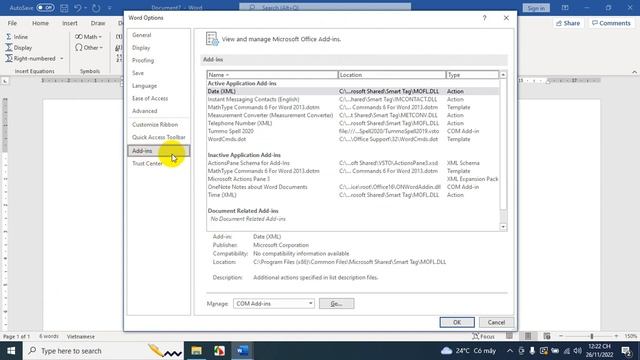Select the Time (XML) add-in row
This screenshot has height=360, width=640.
click(x=353, y=195)
